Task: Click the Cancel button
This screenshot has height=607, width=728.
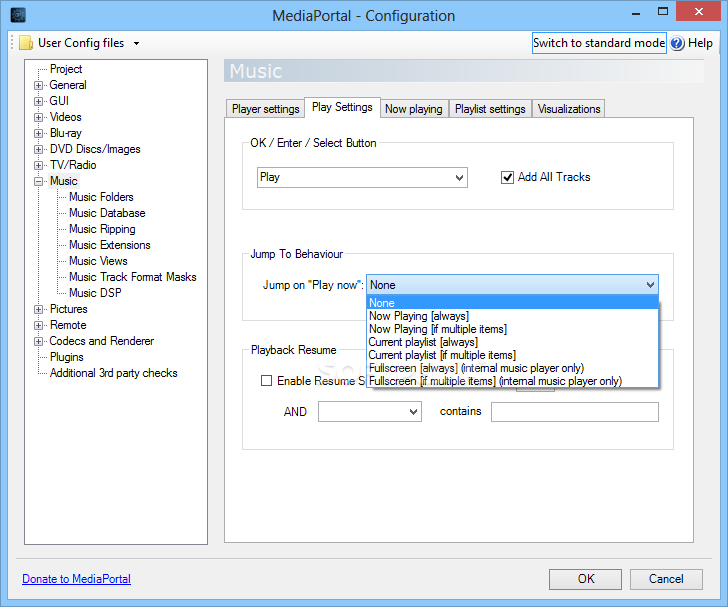Action: pos(666,579)
